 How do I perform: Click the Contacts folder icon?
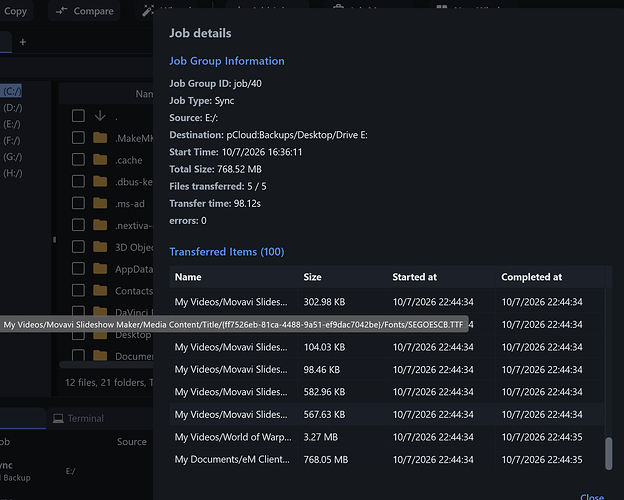(100, 290)
